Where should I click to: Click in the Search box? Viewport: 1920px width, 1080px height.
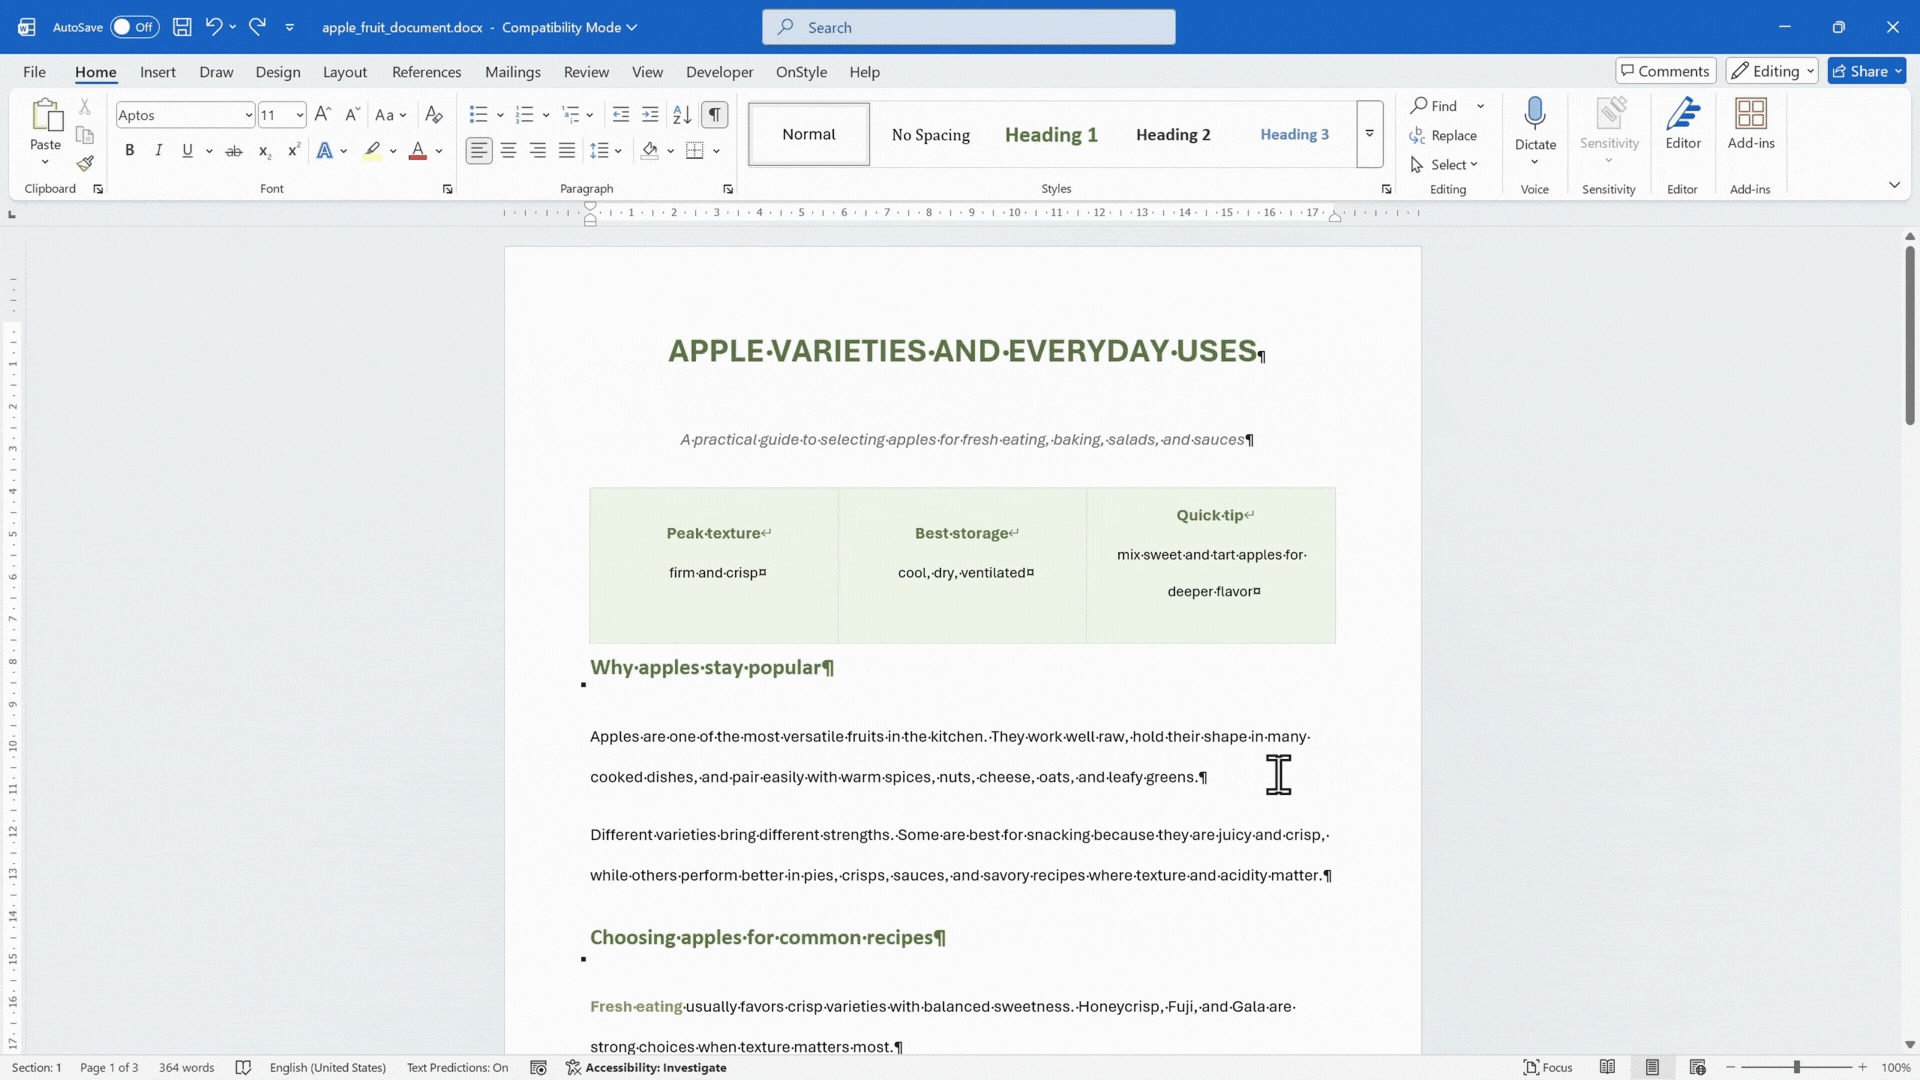tap(968, 27)
